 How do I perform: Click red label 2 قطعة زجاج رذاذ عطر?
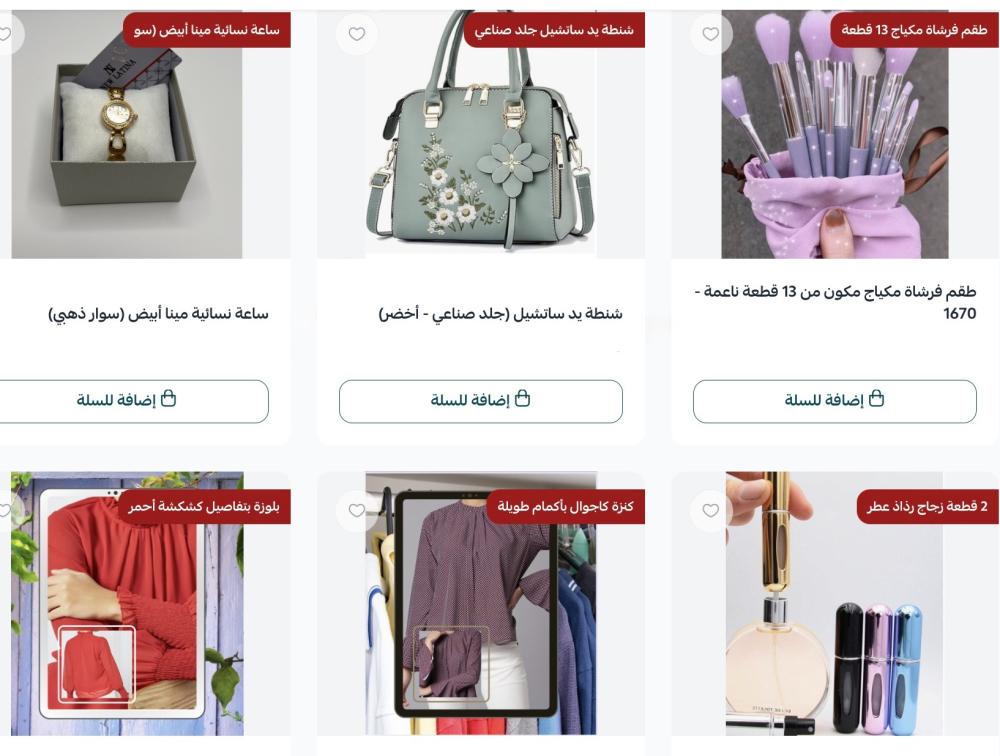(927, 507)
